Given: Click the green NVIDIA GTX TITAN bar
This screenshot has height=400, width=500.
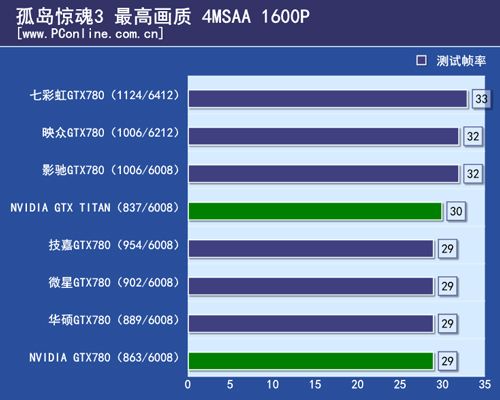Looking at the screenshot, I should click(315, 211).
